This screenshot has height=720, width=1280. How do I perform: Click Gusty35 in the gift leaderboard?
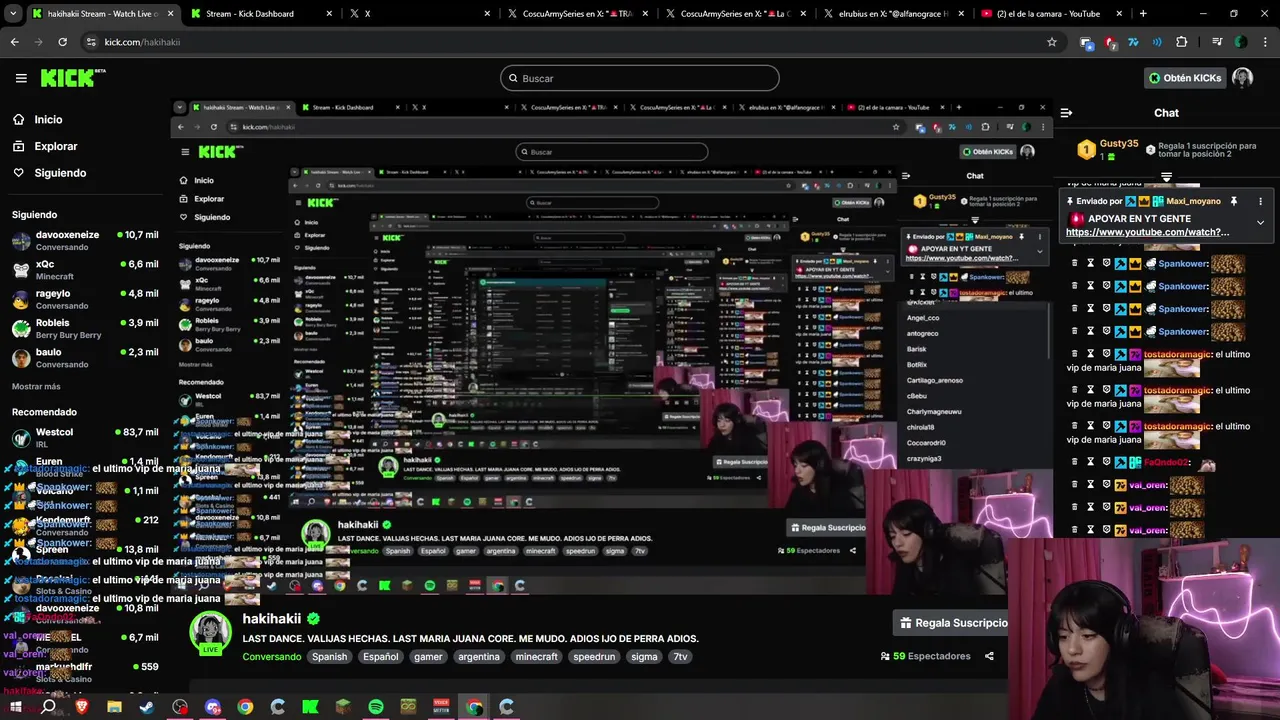tap(1119, 143)
